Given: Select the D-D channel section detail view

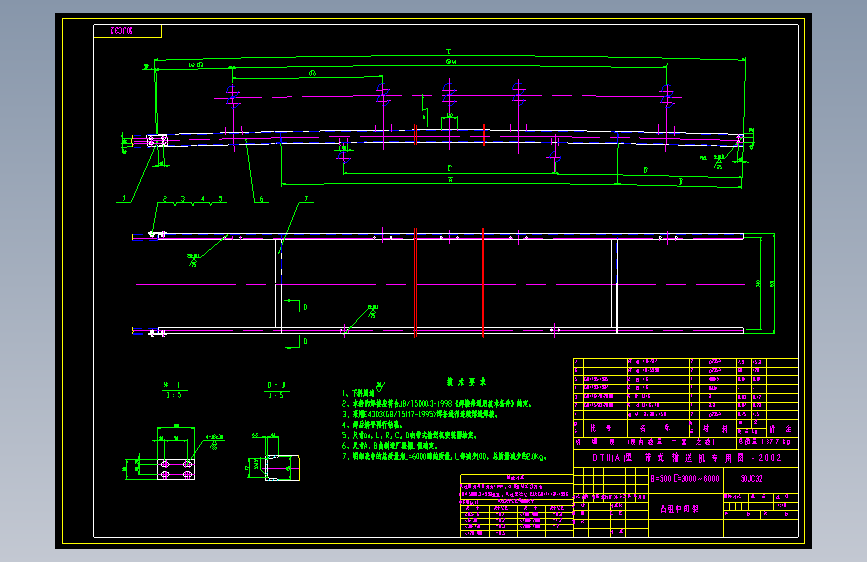Looking at the screenshot, I should coord(274,458).
